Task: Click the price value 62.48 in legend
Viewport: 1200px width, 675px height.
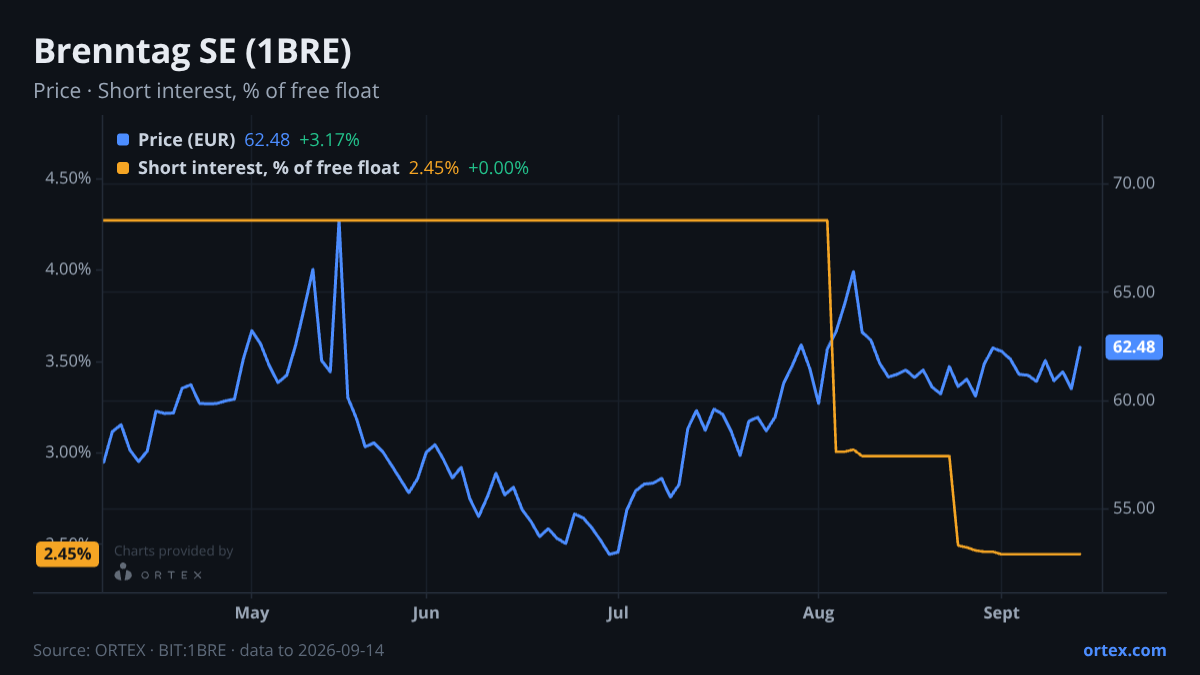Action: 267,140
